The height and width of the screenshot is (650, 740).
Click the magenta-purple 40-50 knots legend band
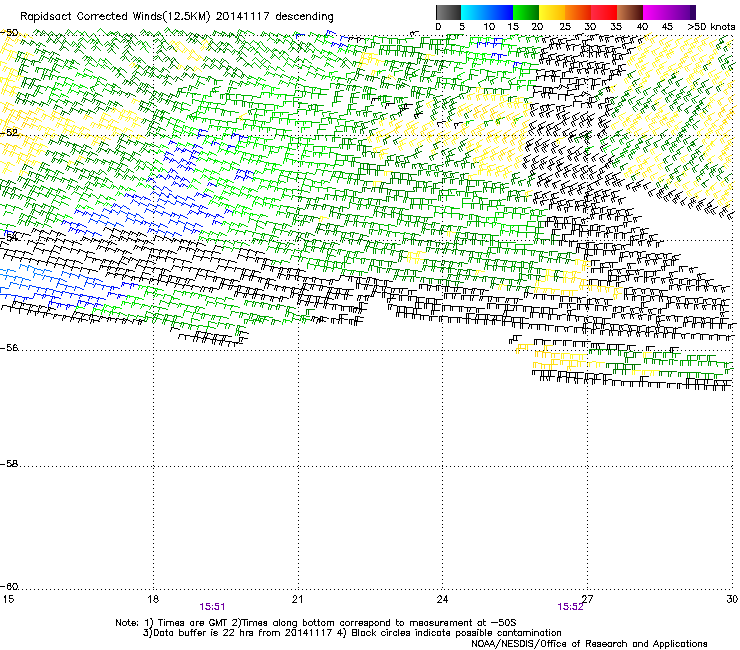coord(669,12)
